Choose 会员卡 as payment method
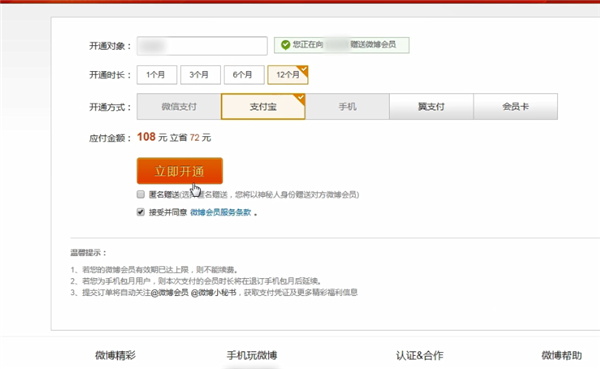Image resolution: width=600 pixels, height=369 pixels. (515, 106)
